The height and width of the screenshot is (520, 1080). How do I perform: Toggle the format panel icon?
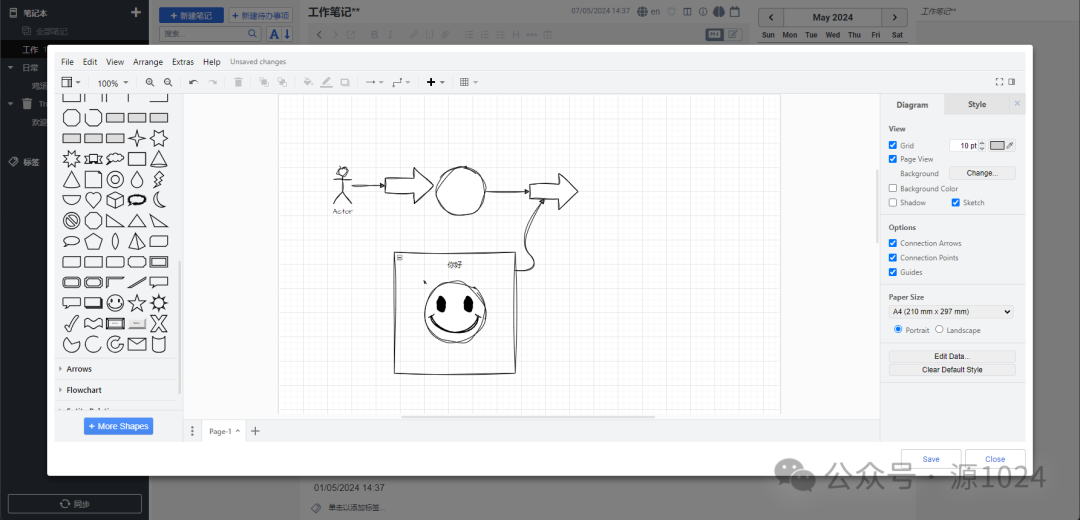(x=1012, y=82)
